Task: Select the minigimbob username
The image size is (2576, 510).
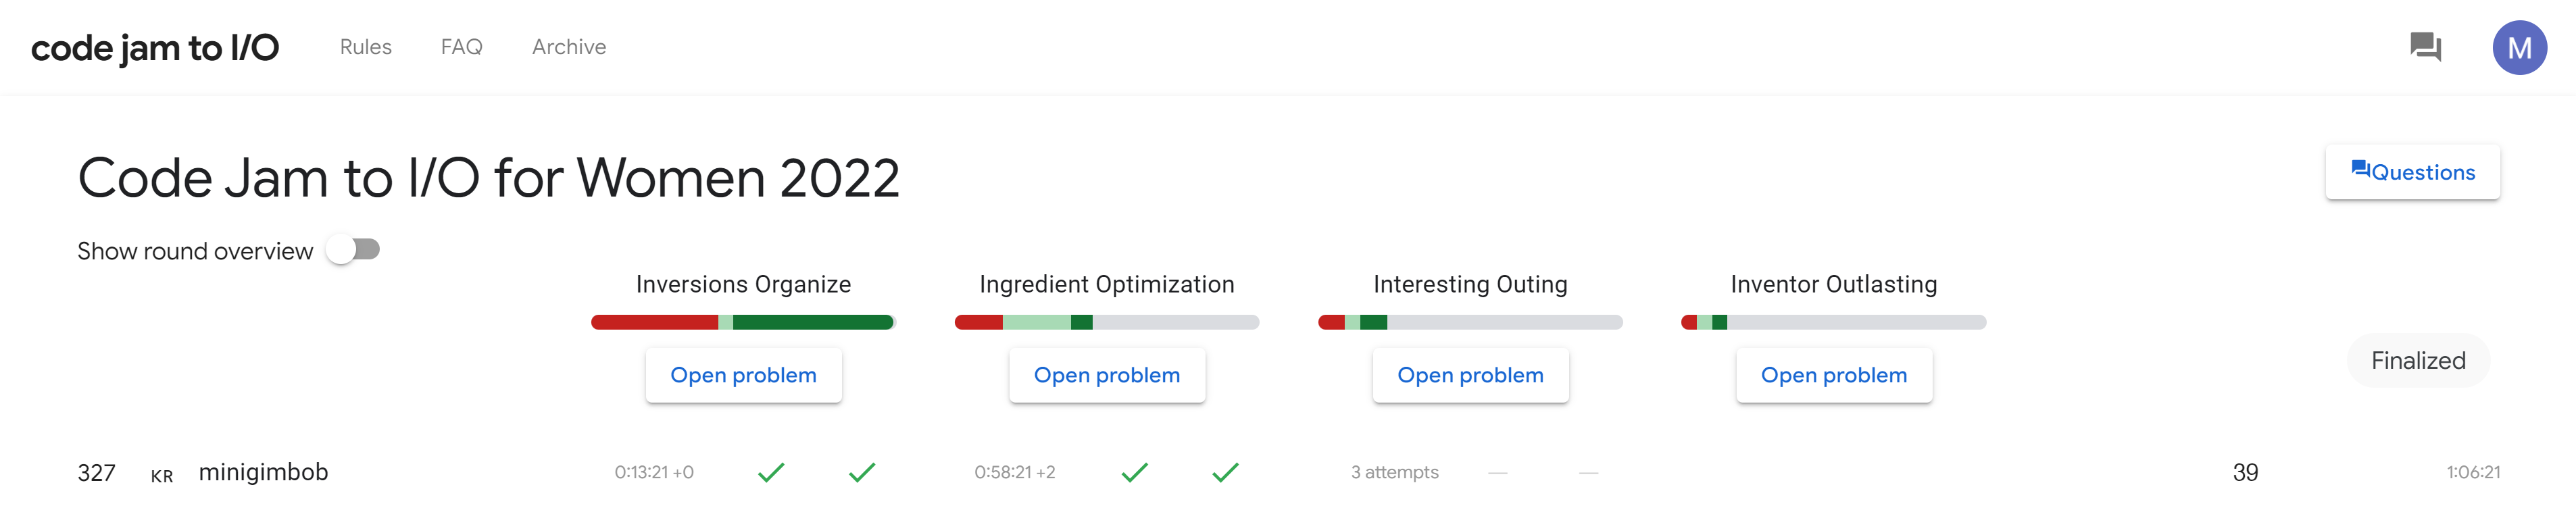Action: tap(263, 472)
